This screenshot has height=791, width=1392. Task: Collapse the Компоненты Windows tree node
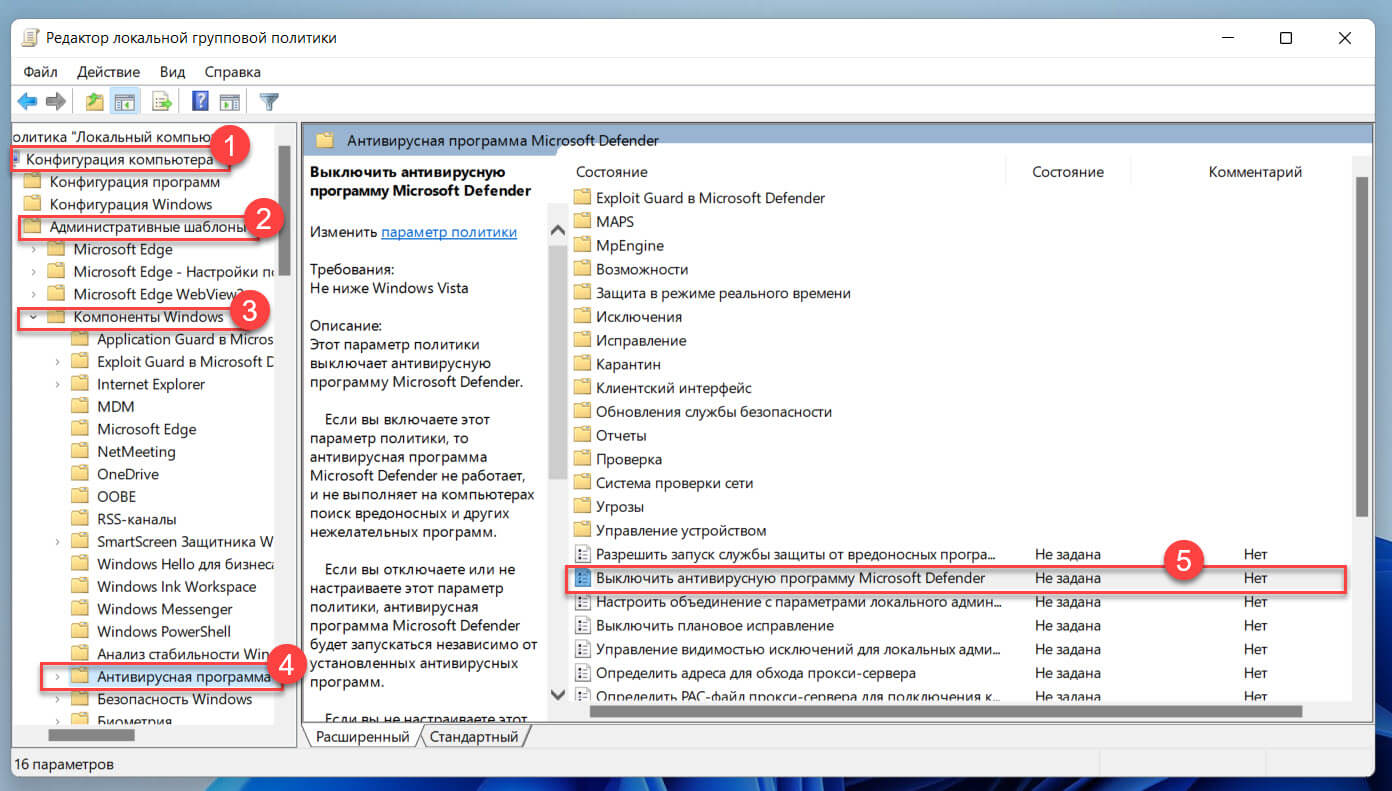(x=33, y=317)
